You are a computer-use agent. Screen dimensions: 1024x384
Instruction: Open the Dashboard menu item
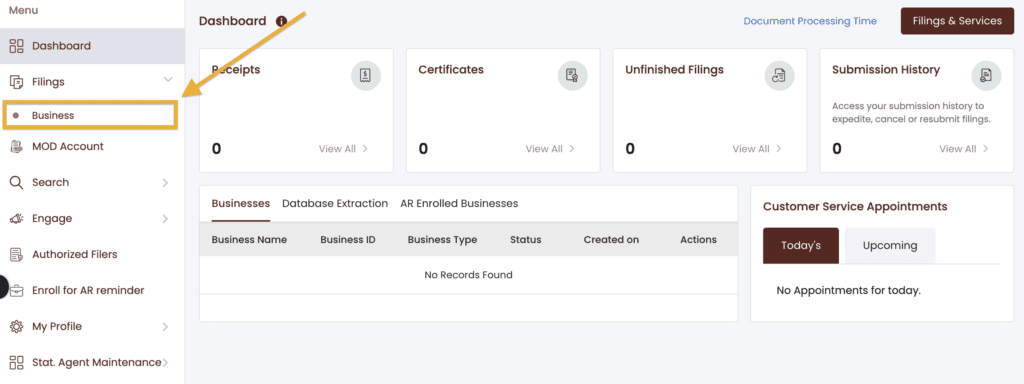tap(92, 46)
